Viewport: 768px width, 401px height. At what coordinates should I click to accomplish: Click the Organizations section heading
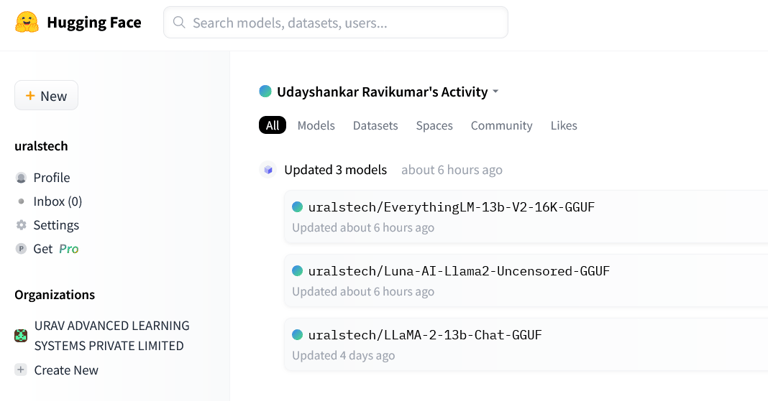55,295
